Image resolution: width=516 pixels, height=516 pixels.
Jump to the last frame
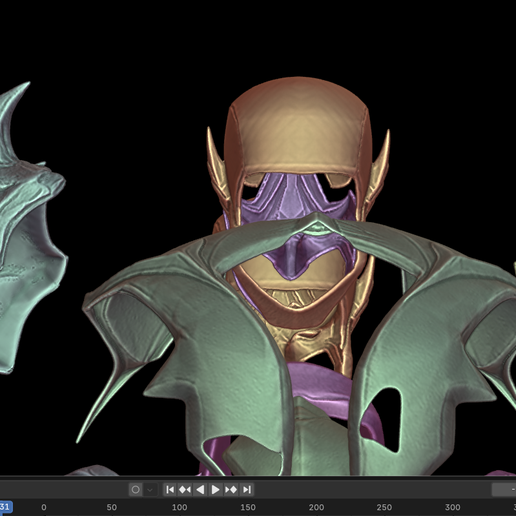(x=247, y=490)
